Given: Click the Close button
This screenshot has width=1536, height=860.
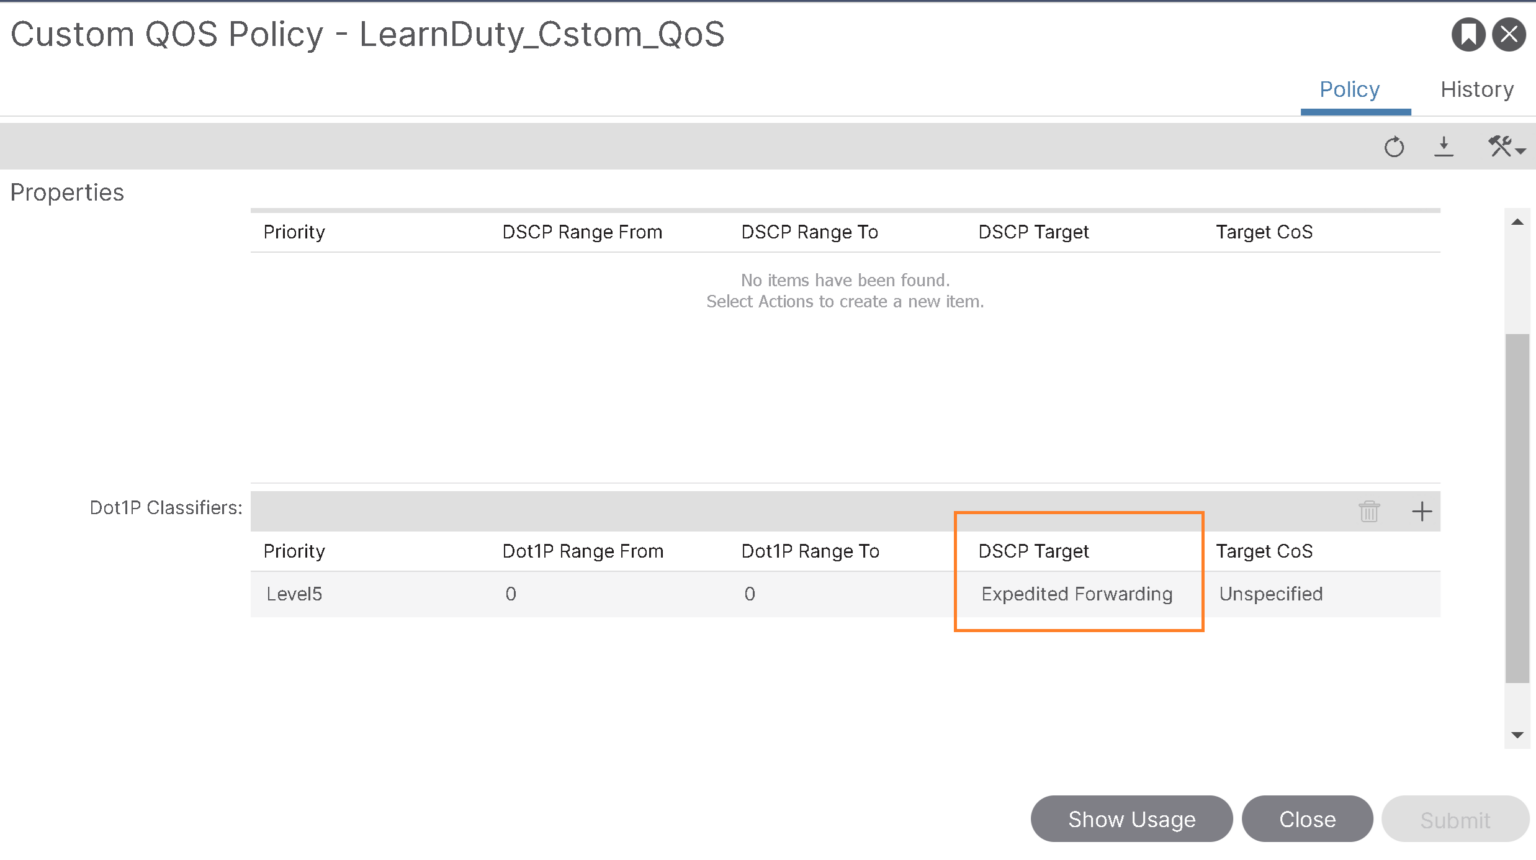Looking at the screenshot, I should coord(1307,819).
